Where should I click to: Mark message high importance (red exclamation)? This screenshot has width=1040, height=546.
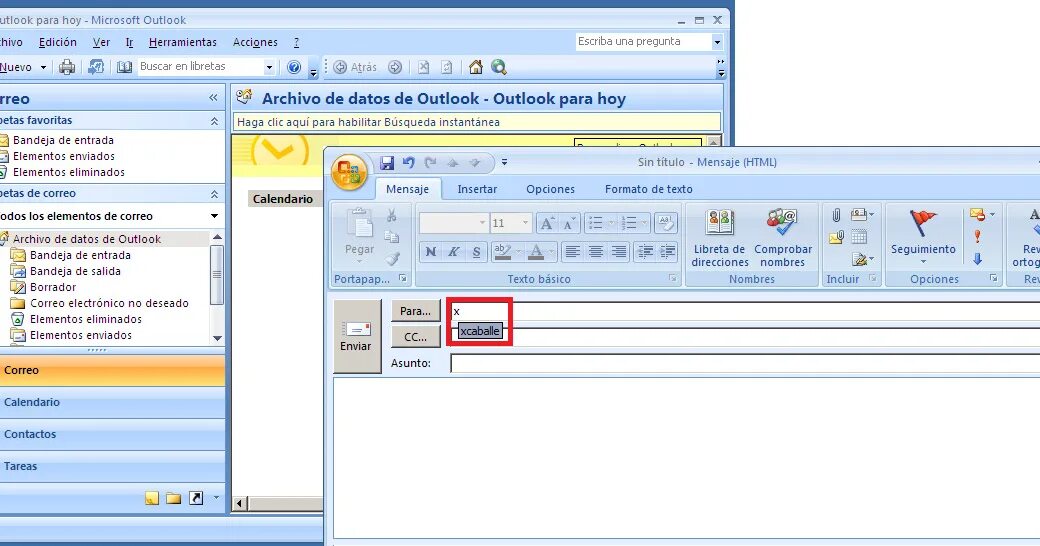click(x=977, y=236)
